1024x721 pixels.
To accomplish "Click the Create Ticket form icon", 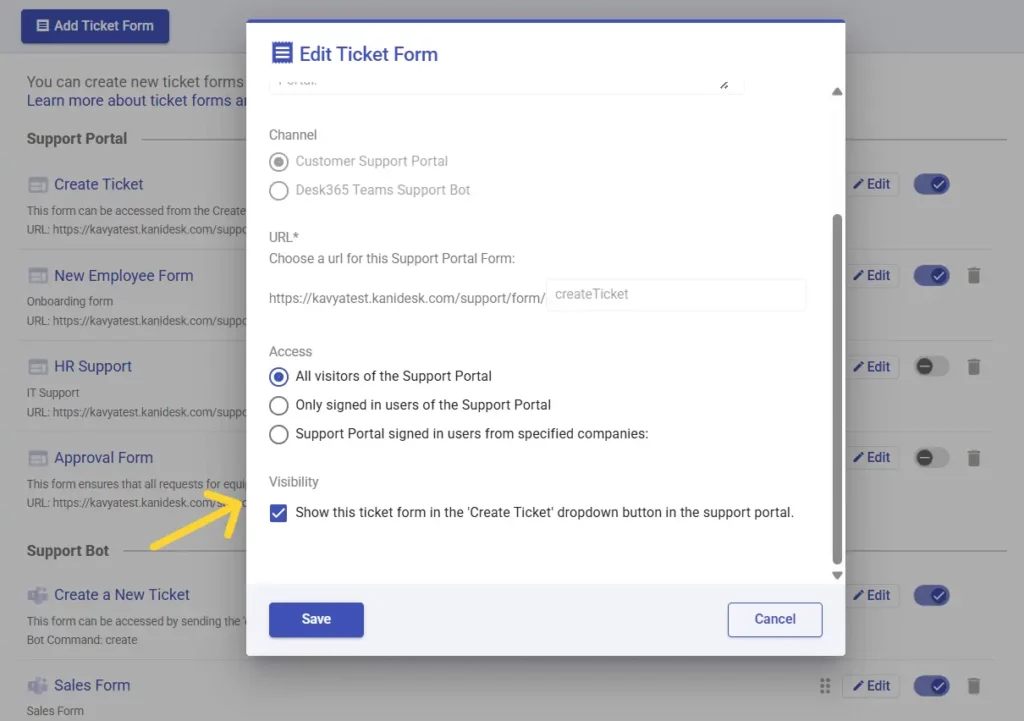I will 38,185.
